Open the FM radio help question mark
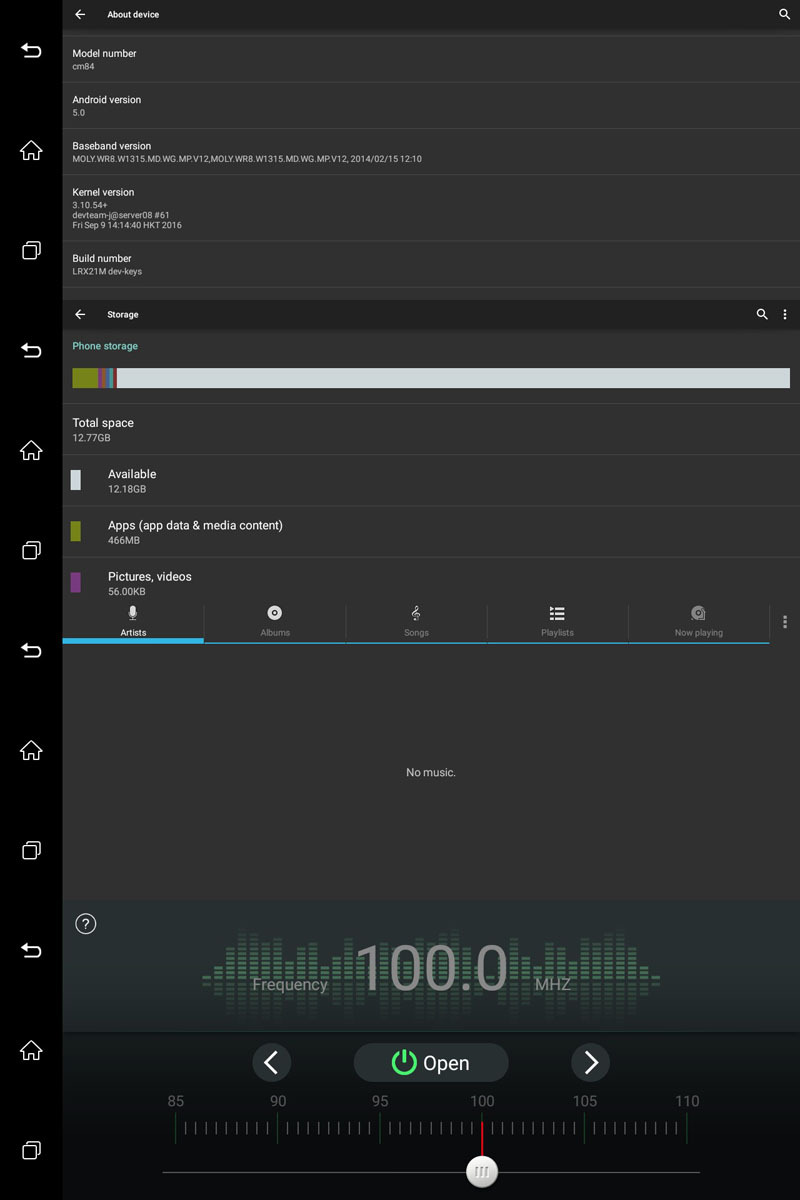This screenshot has width=800, height=1200. [x=86, y=924]
